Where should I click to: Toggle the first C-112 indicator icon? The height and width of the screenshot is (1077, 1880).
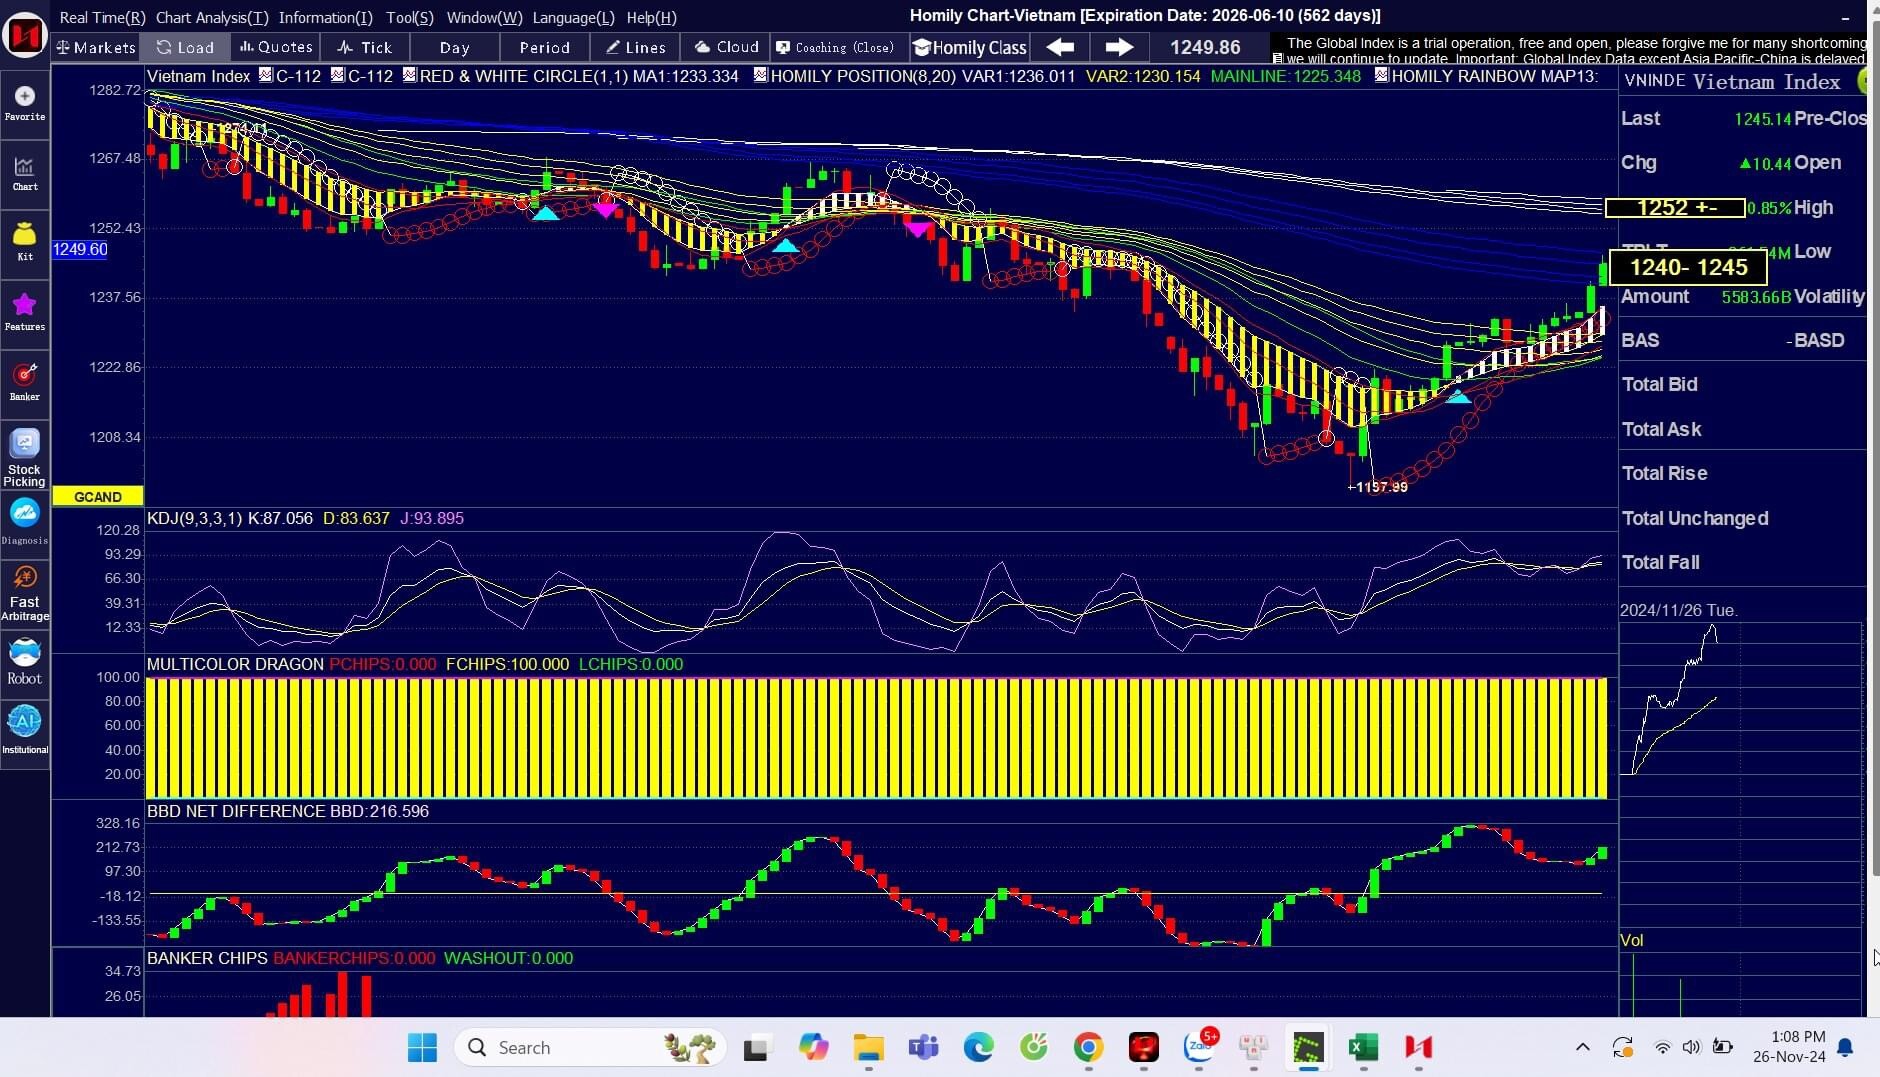point(266,75)
